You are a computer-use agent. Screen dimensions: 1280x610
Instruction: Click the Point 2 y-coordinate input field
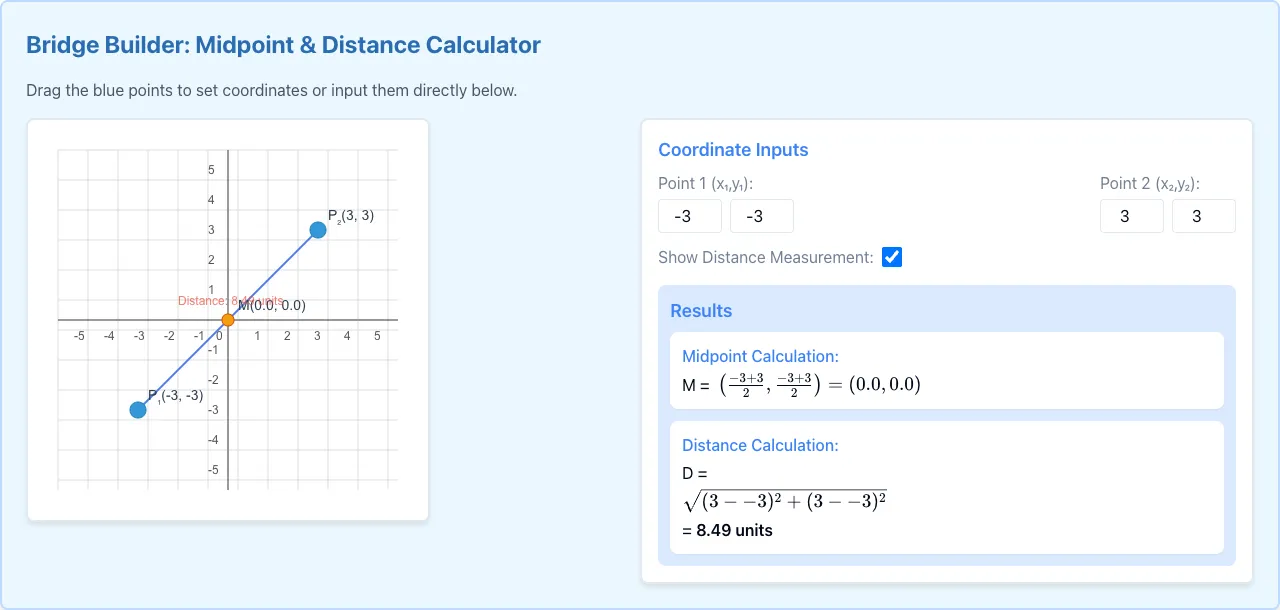pyautogui.click(x=1204, y=216)
